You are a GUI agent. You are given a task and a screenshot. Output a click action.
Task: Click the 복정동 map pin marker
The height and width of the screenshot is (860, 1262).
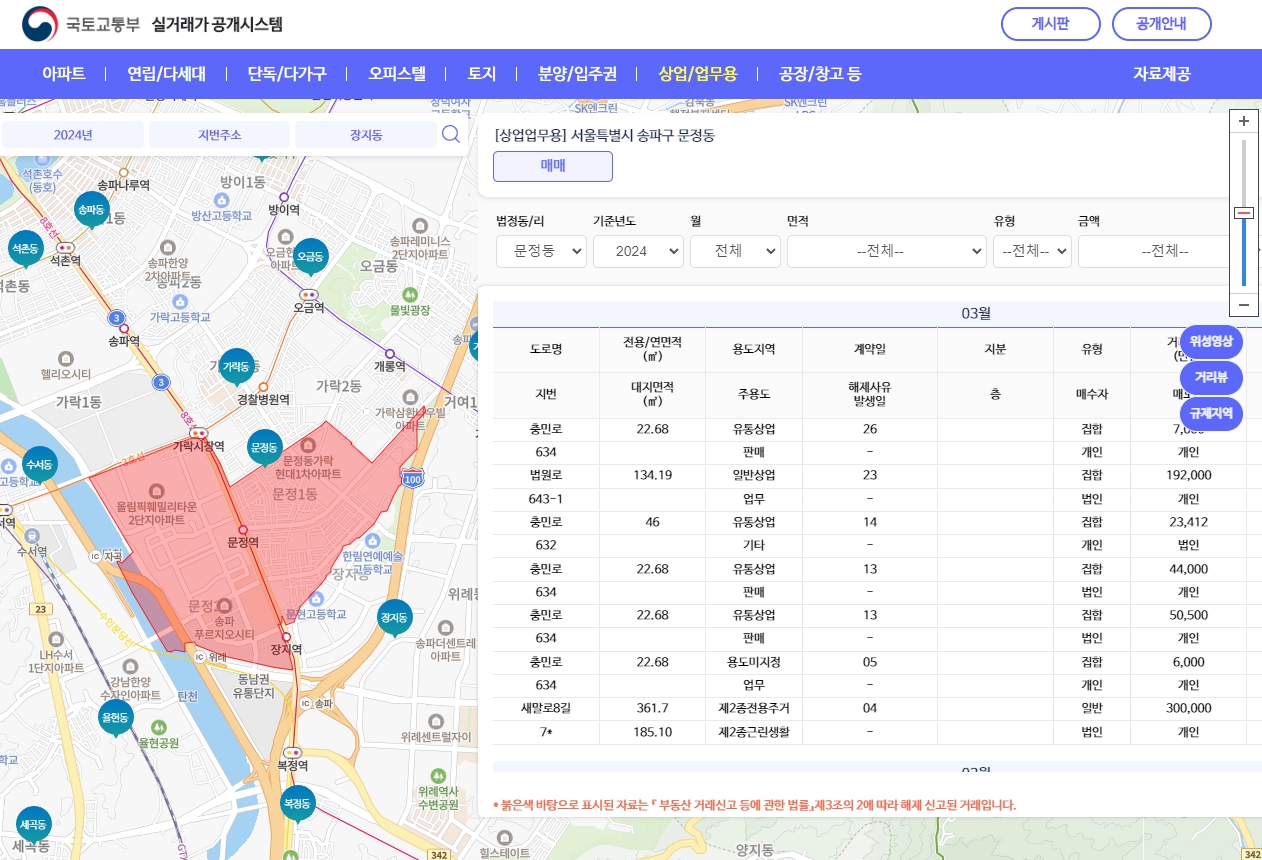point(298,803)
